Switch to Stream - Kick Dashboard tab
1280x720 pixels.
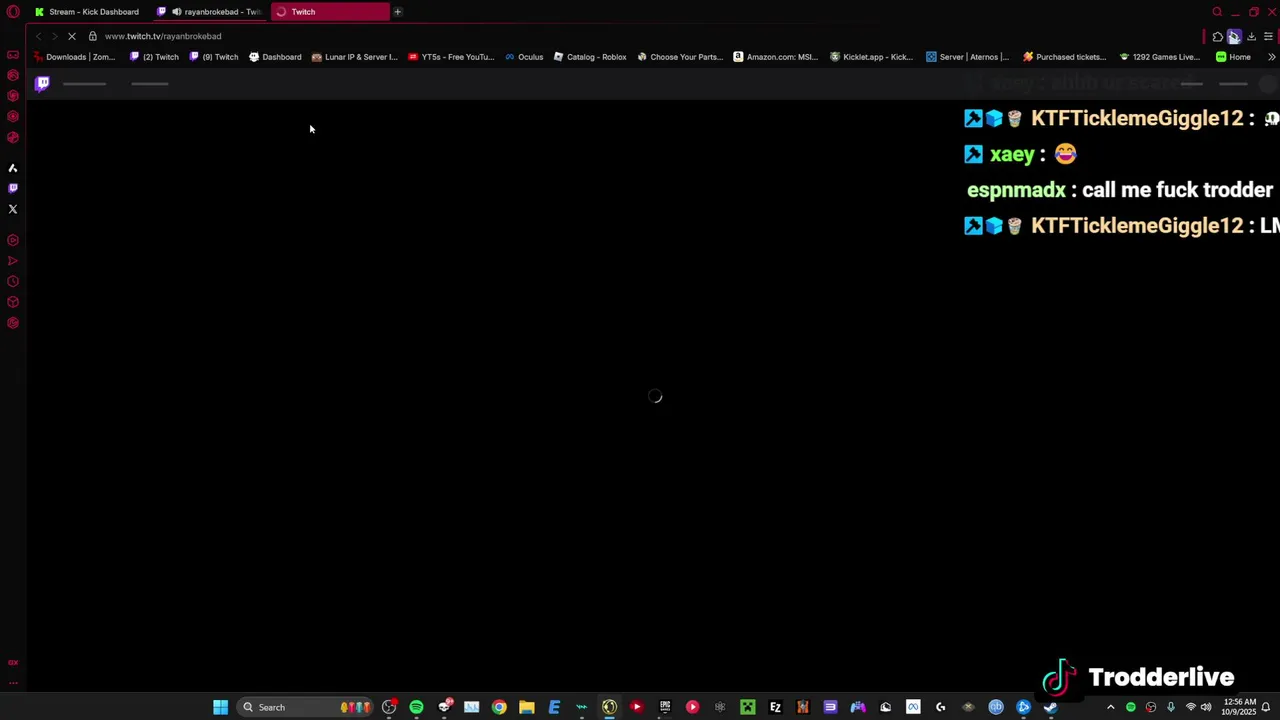(x=87, y=12)
